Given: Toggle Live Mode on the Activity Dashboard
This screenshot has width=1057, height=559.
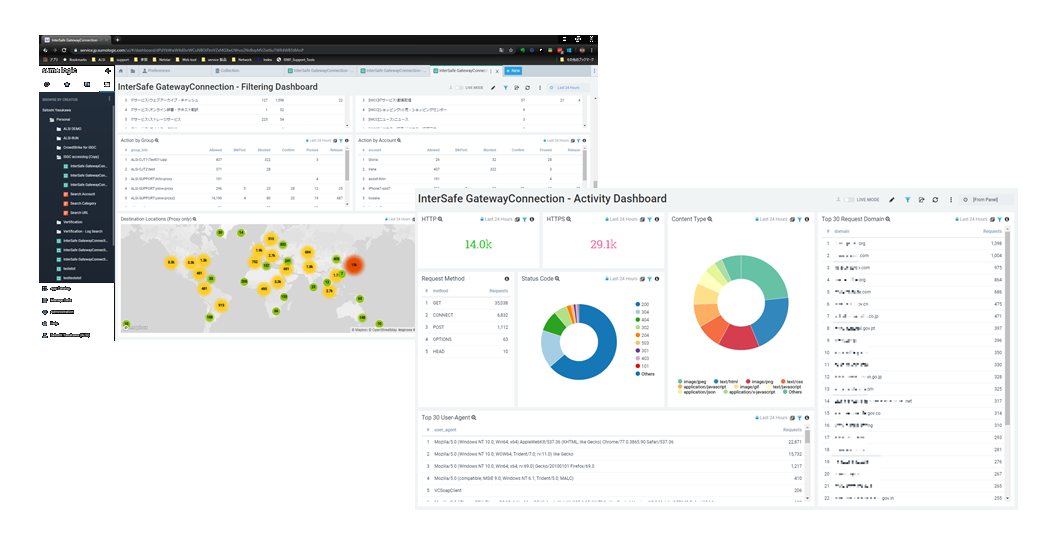Looking at the screenshot, I should [x=849, y=200].
